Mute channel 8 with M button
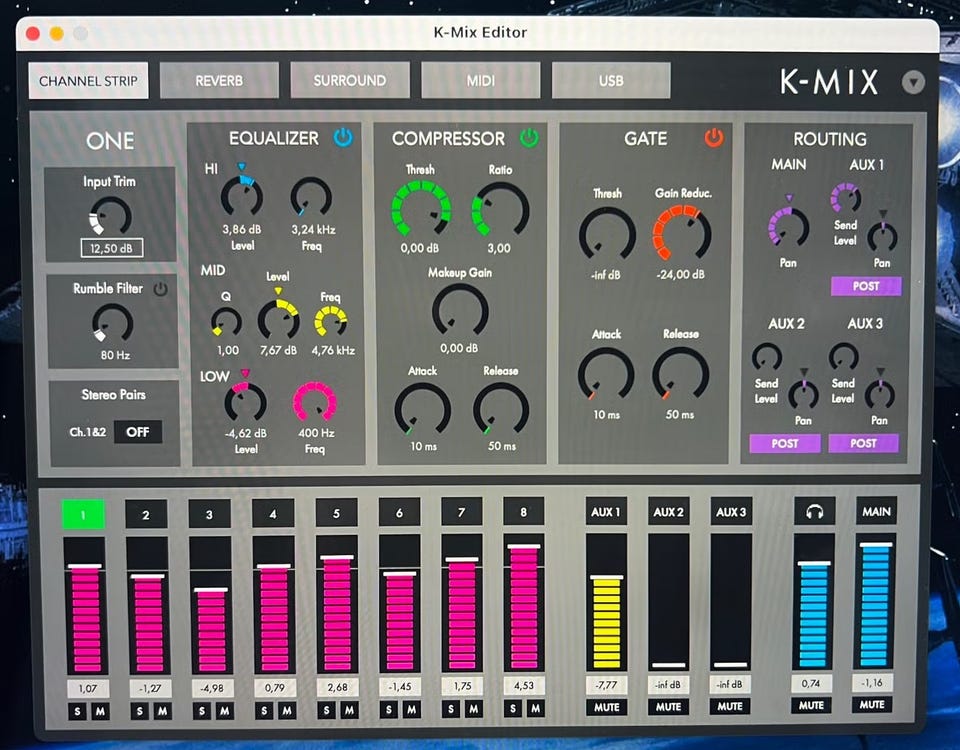960x750 pixels. (535, 708)
